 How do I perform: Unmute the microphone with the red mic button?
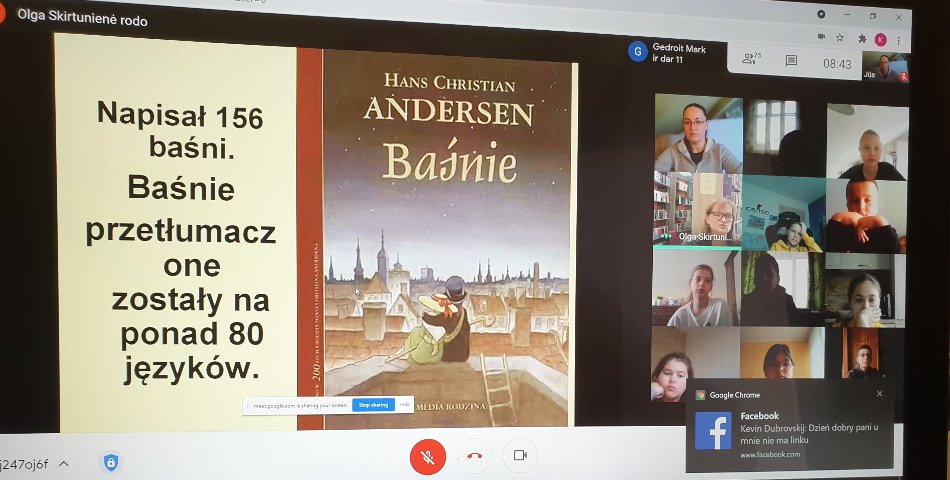point(428,456)
